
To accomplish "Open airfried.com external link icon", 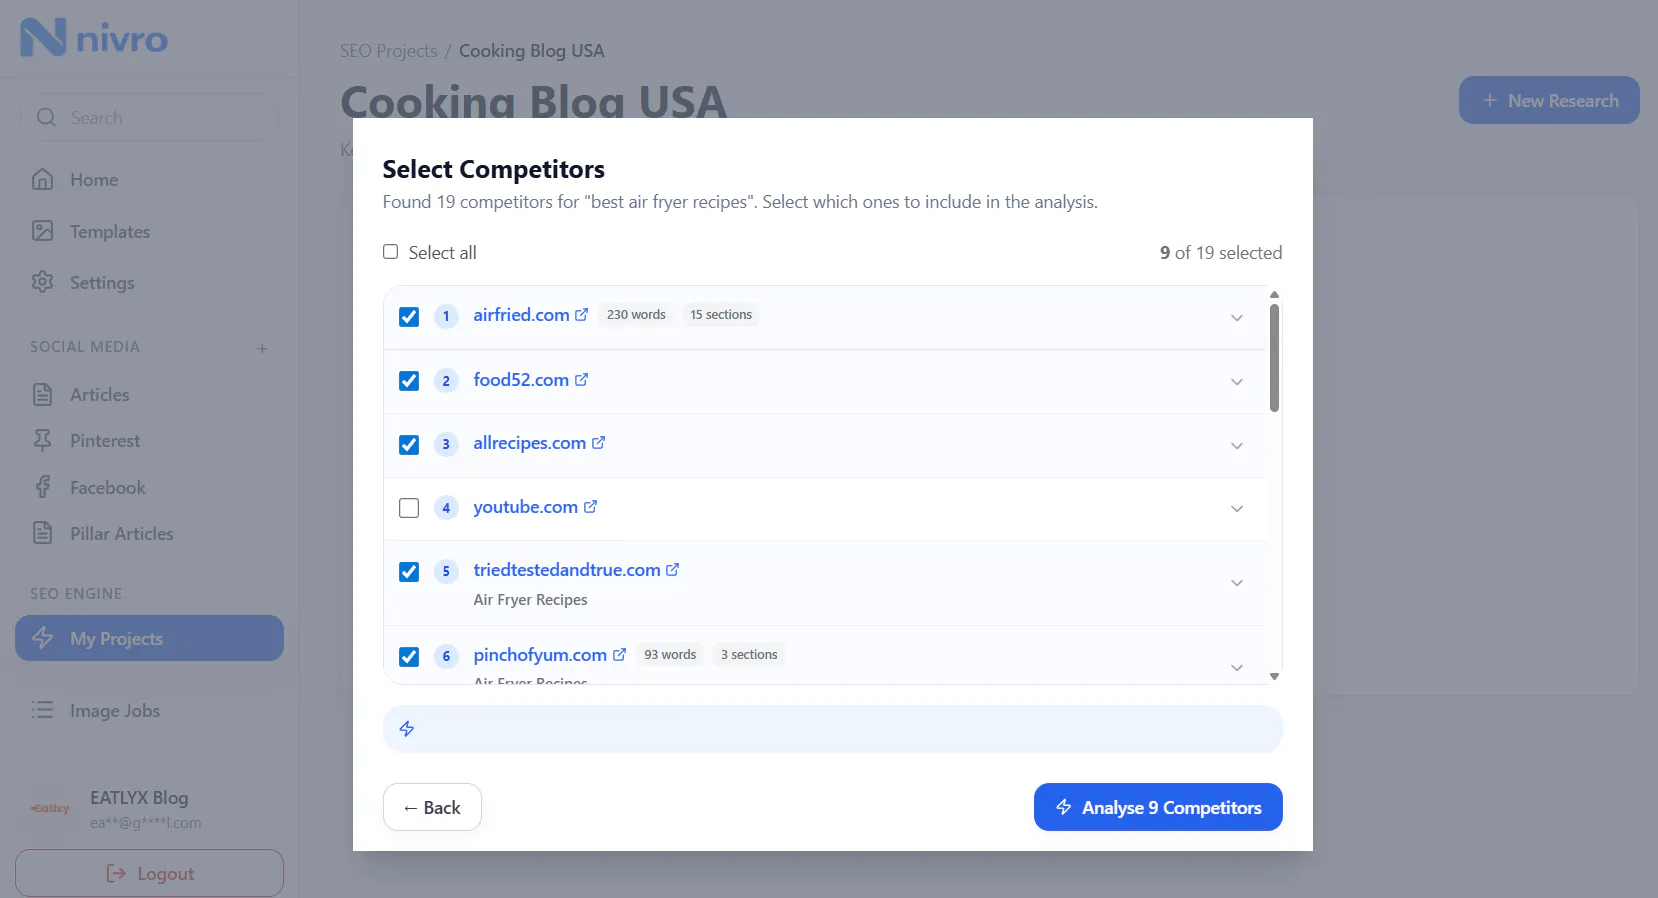I will click(x=581, y=314).
